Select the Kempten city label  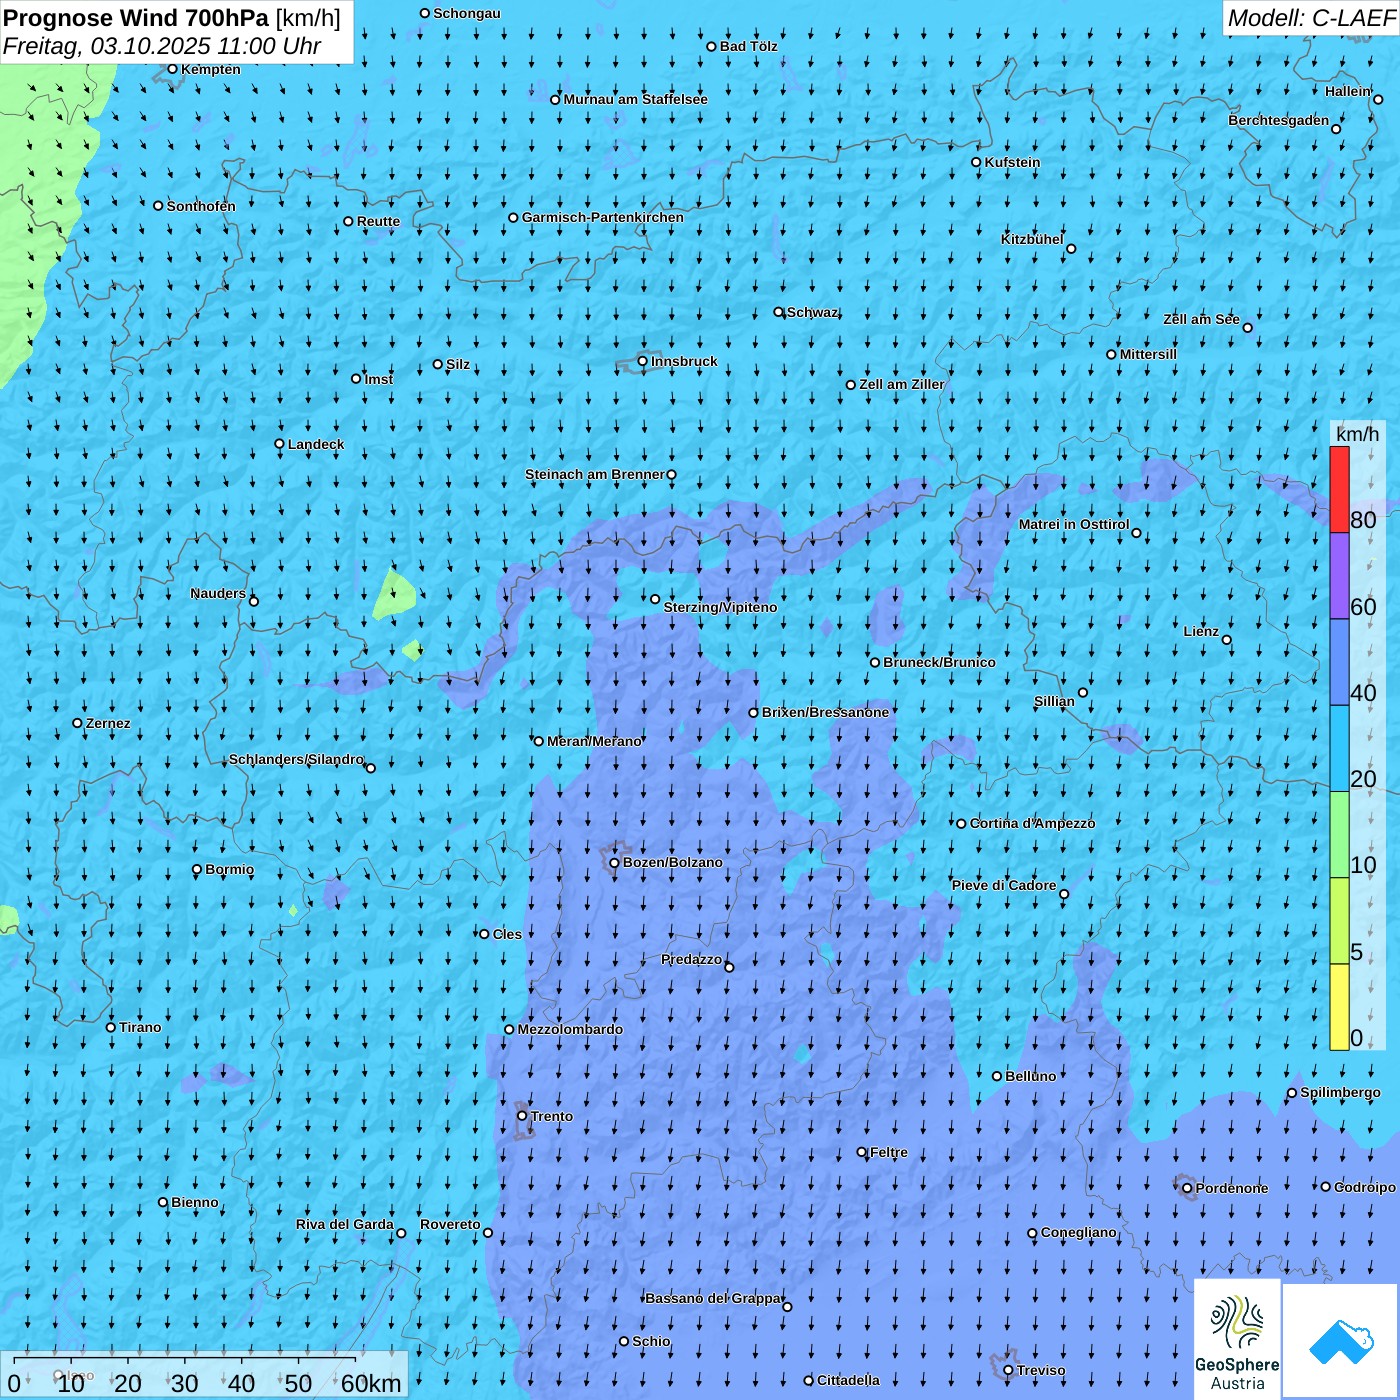point(211,69)
